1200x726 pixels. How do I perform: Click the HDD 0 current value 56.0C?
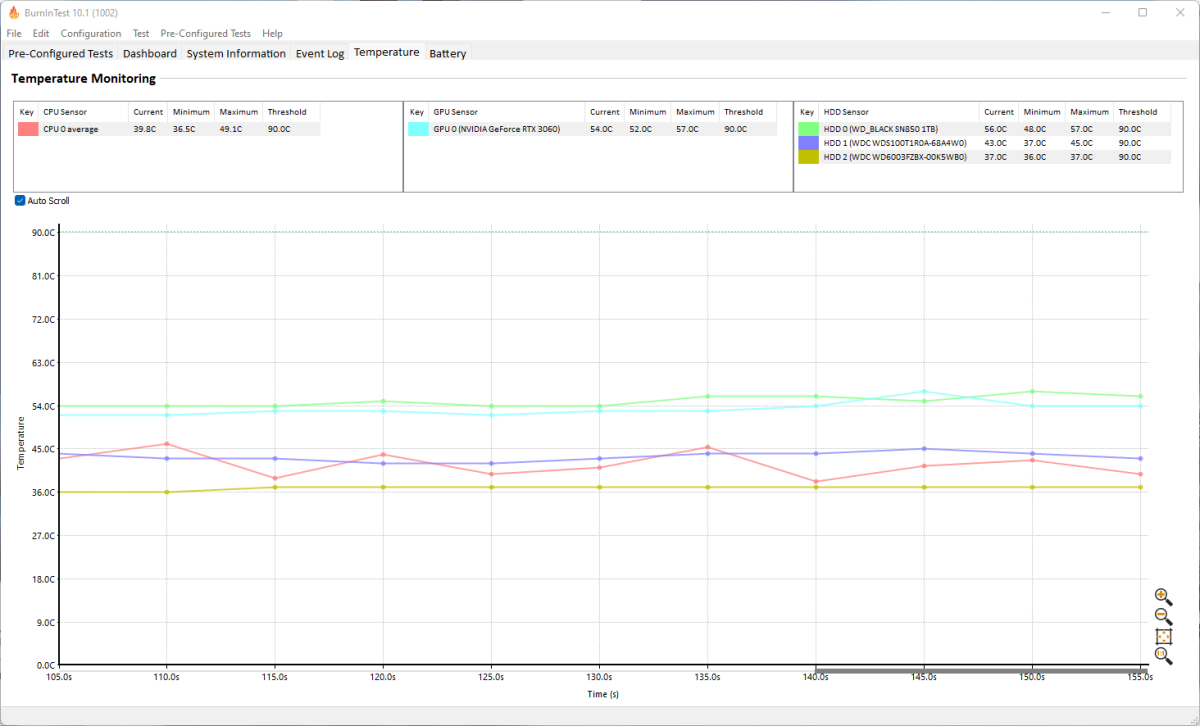(996, 129)
